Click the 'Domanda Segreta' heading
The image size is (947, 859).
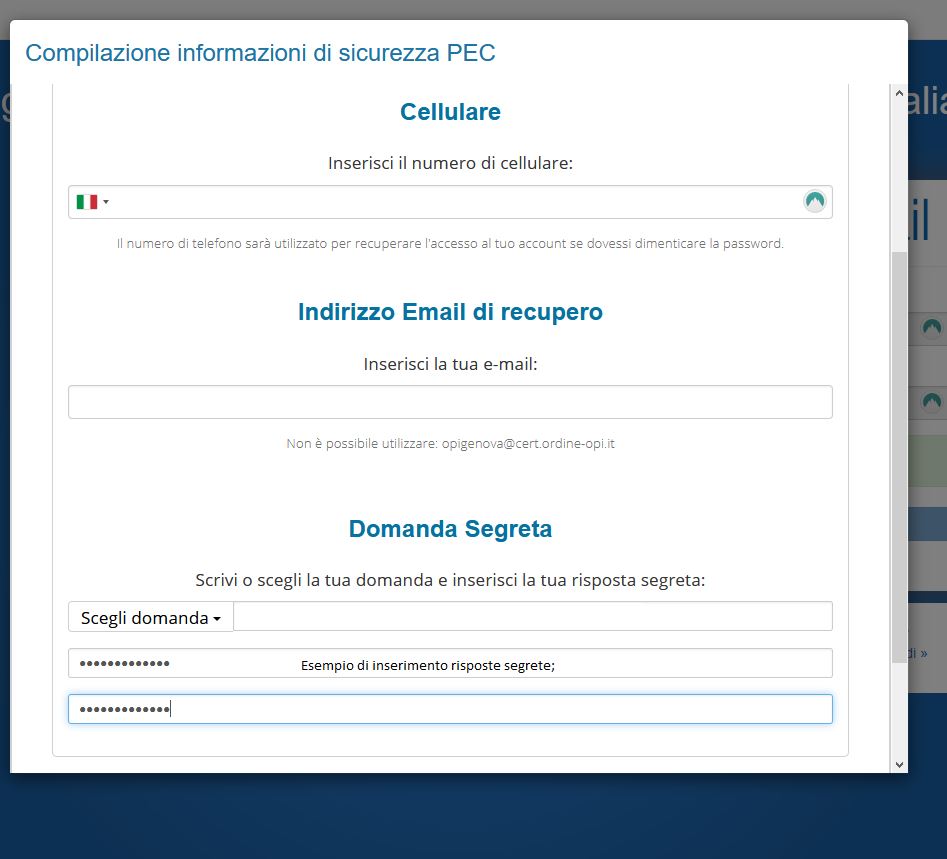[x=450, y=529]
